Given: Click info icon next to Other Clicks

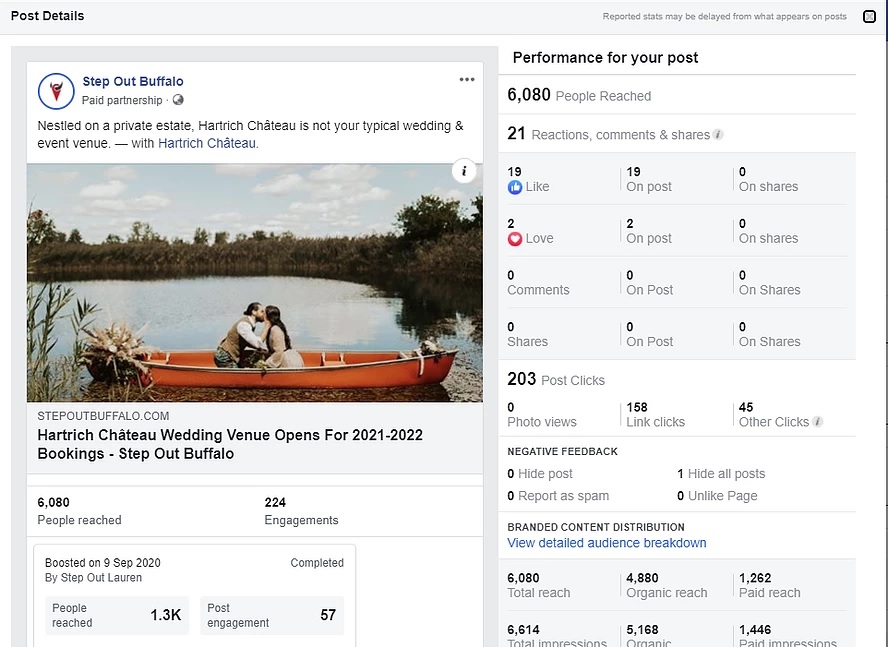Looking at the screenshot, I should click(817, 422).
